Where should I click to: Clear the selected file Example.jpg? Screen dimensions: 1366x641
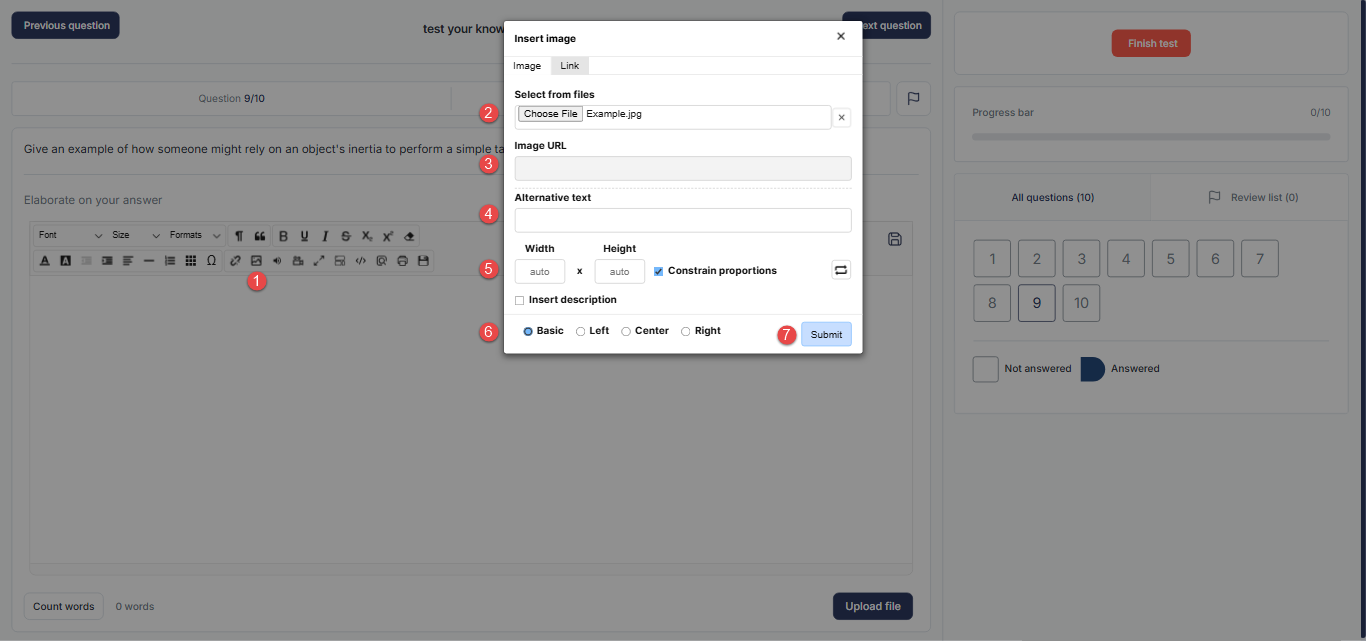coord(841,118)
